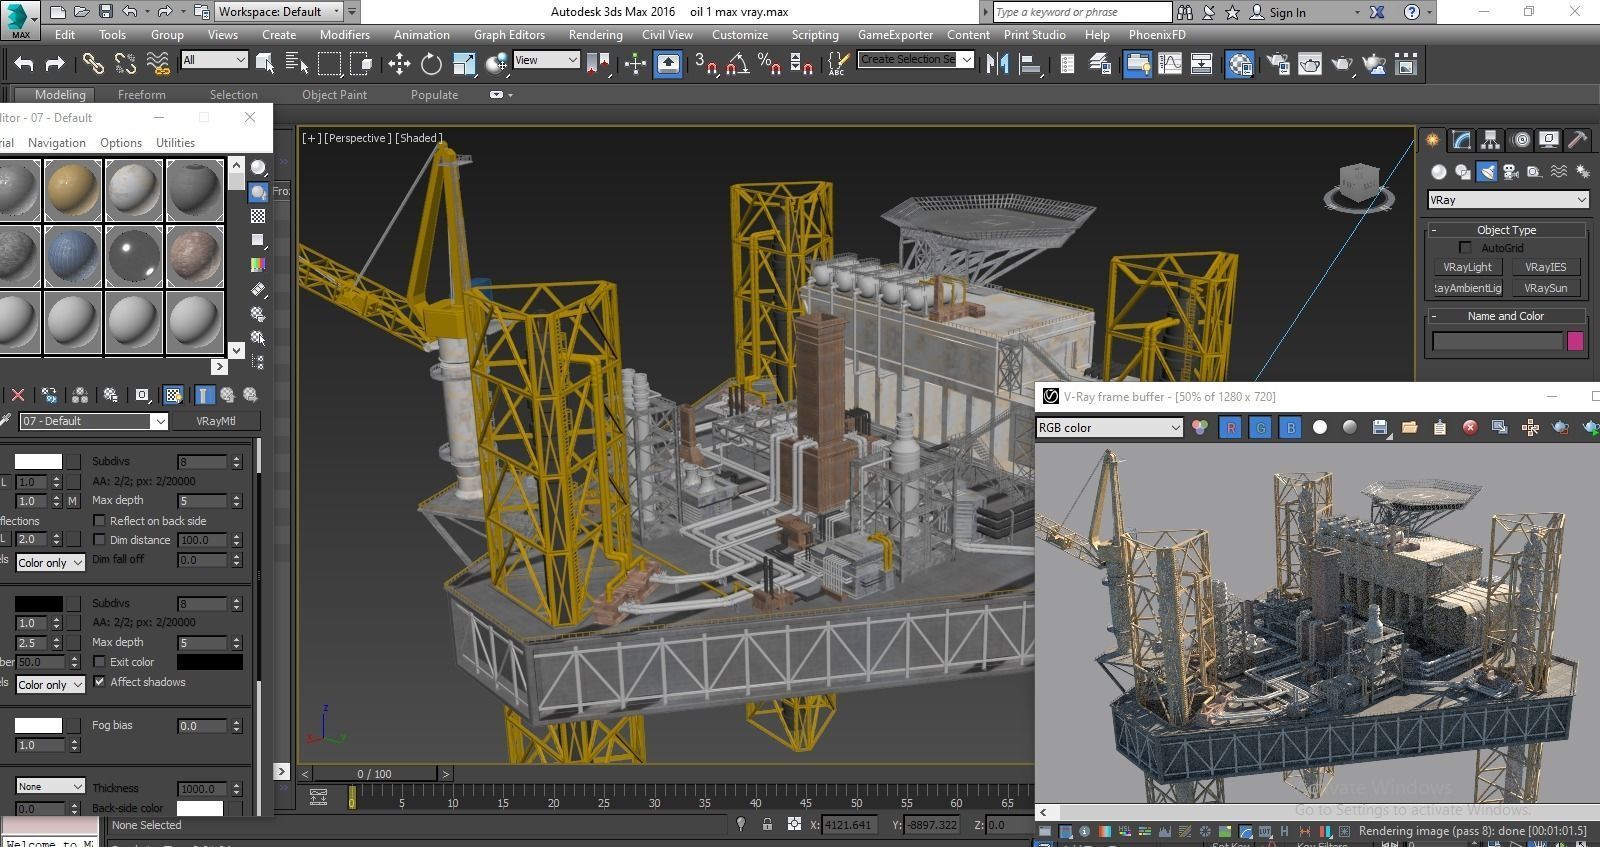The height and width of the screenshot is (847, 1600).
Task: Open the Utilities command panel tab
Action: pos(1578,140)
